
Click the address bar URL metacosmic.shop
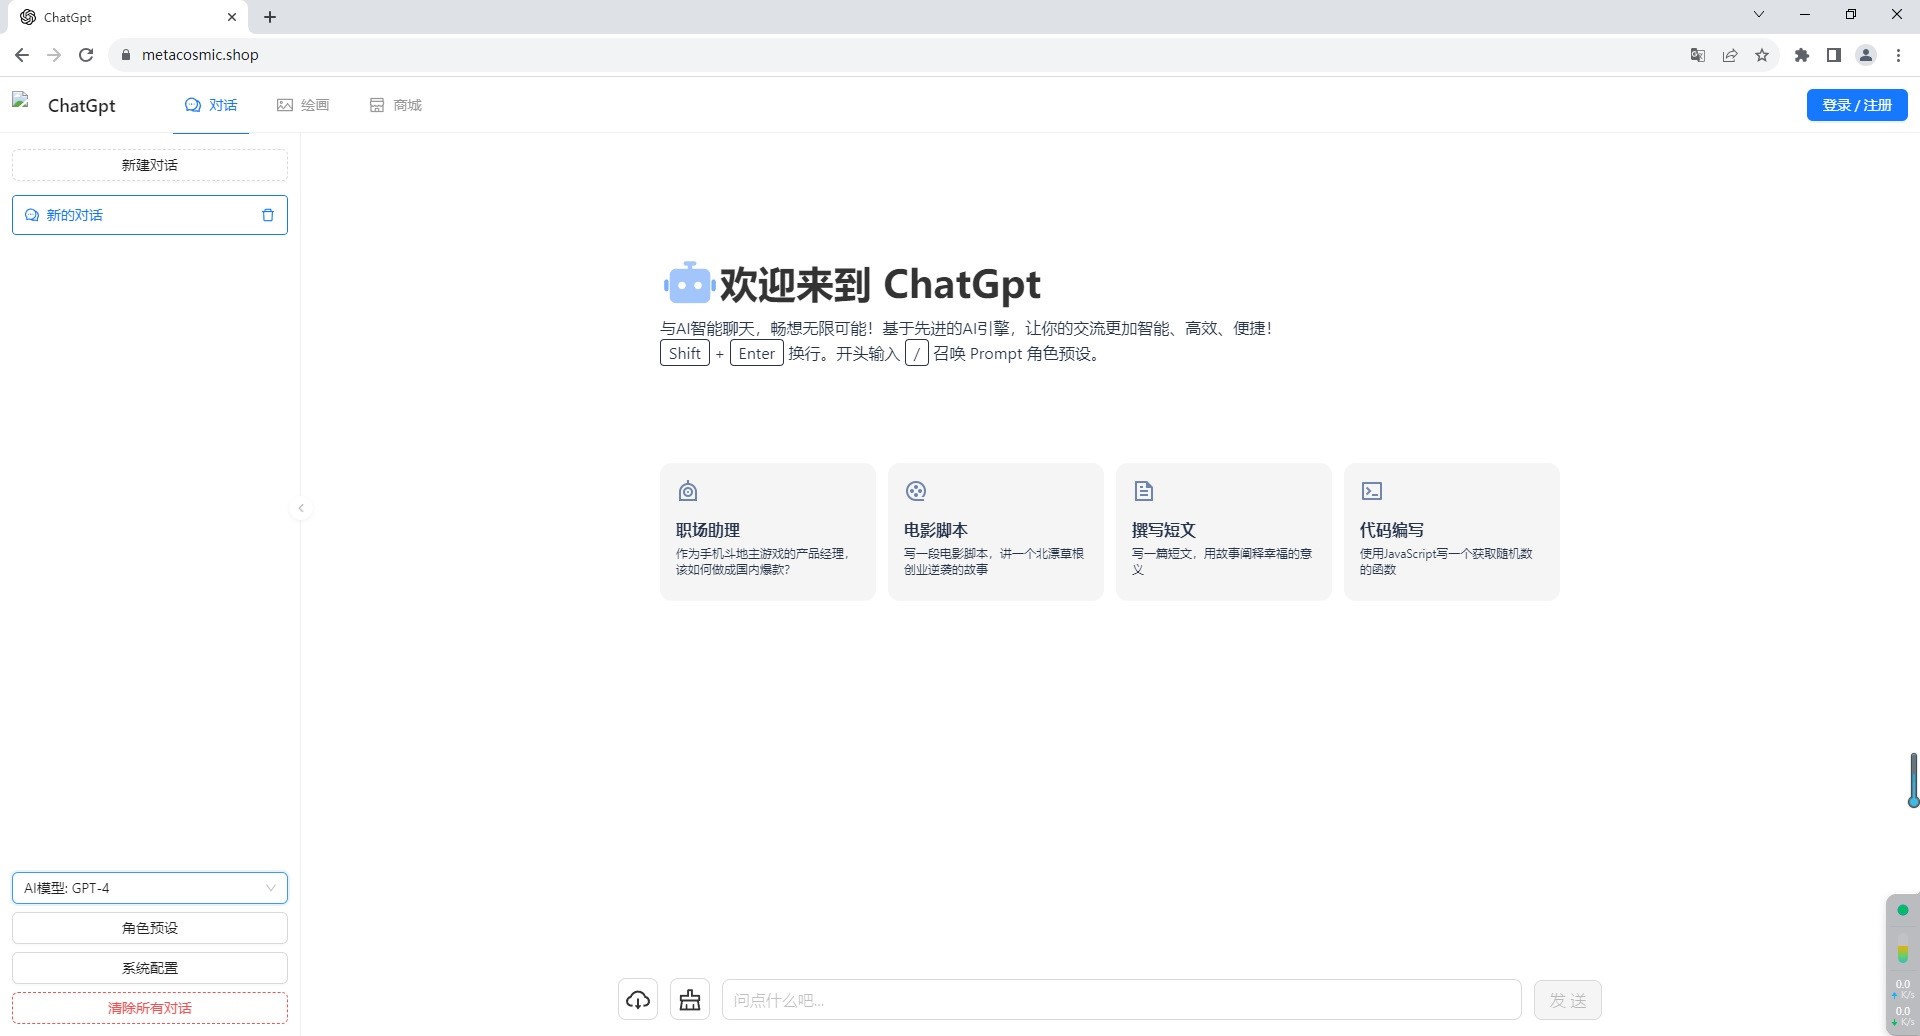(200, 55)
